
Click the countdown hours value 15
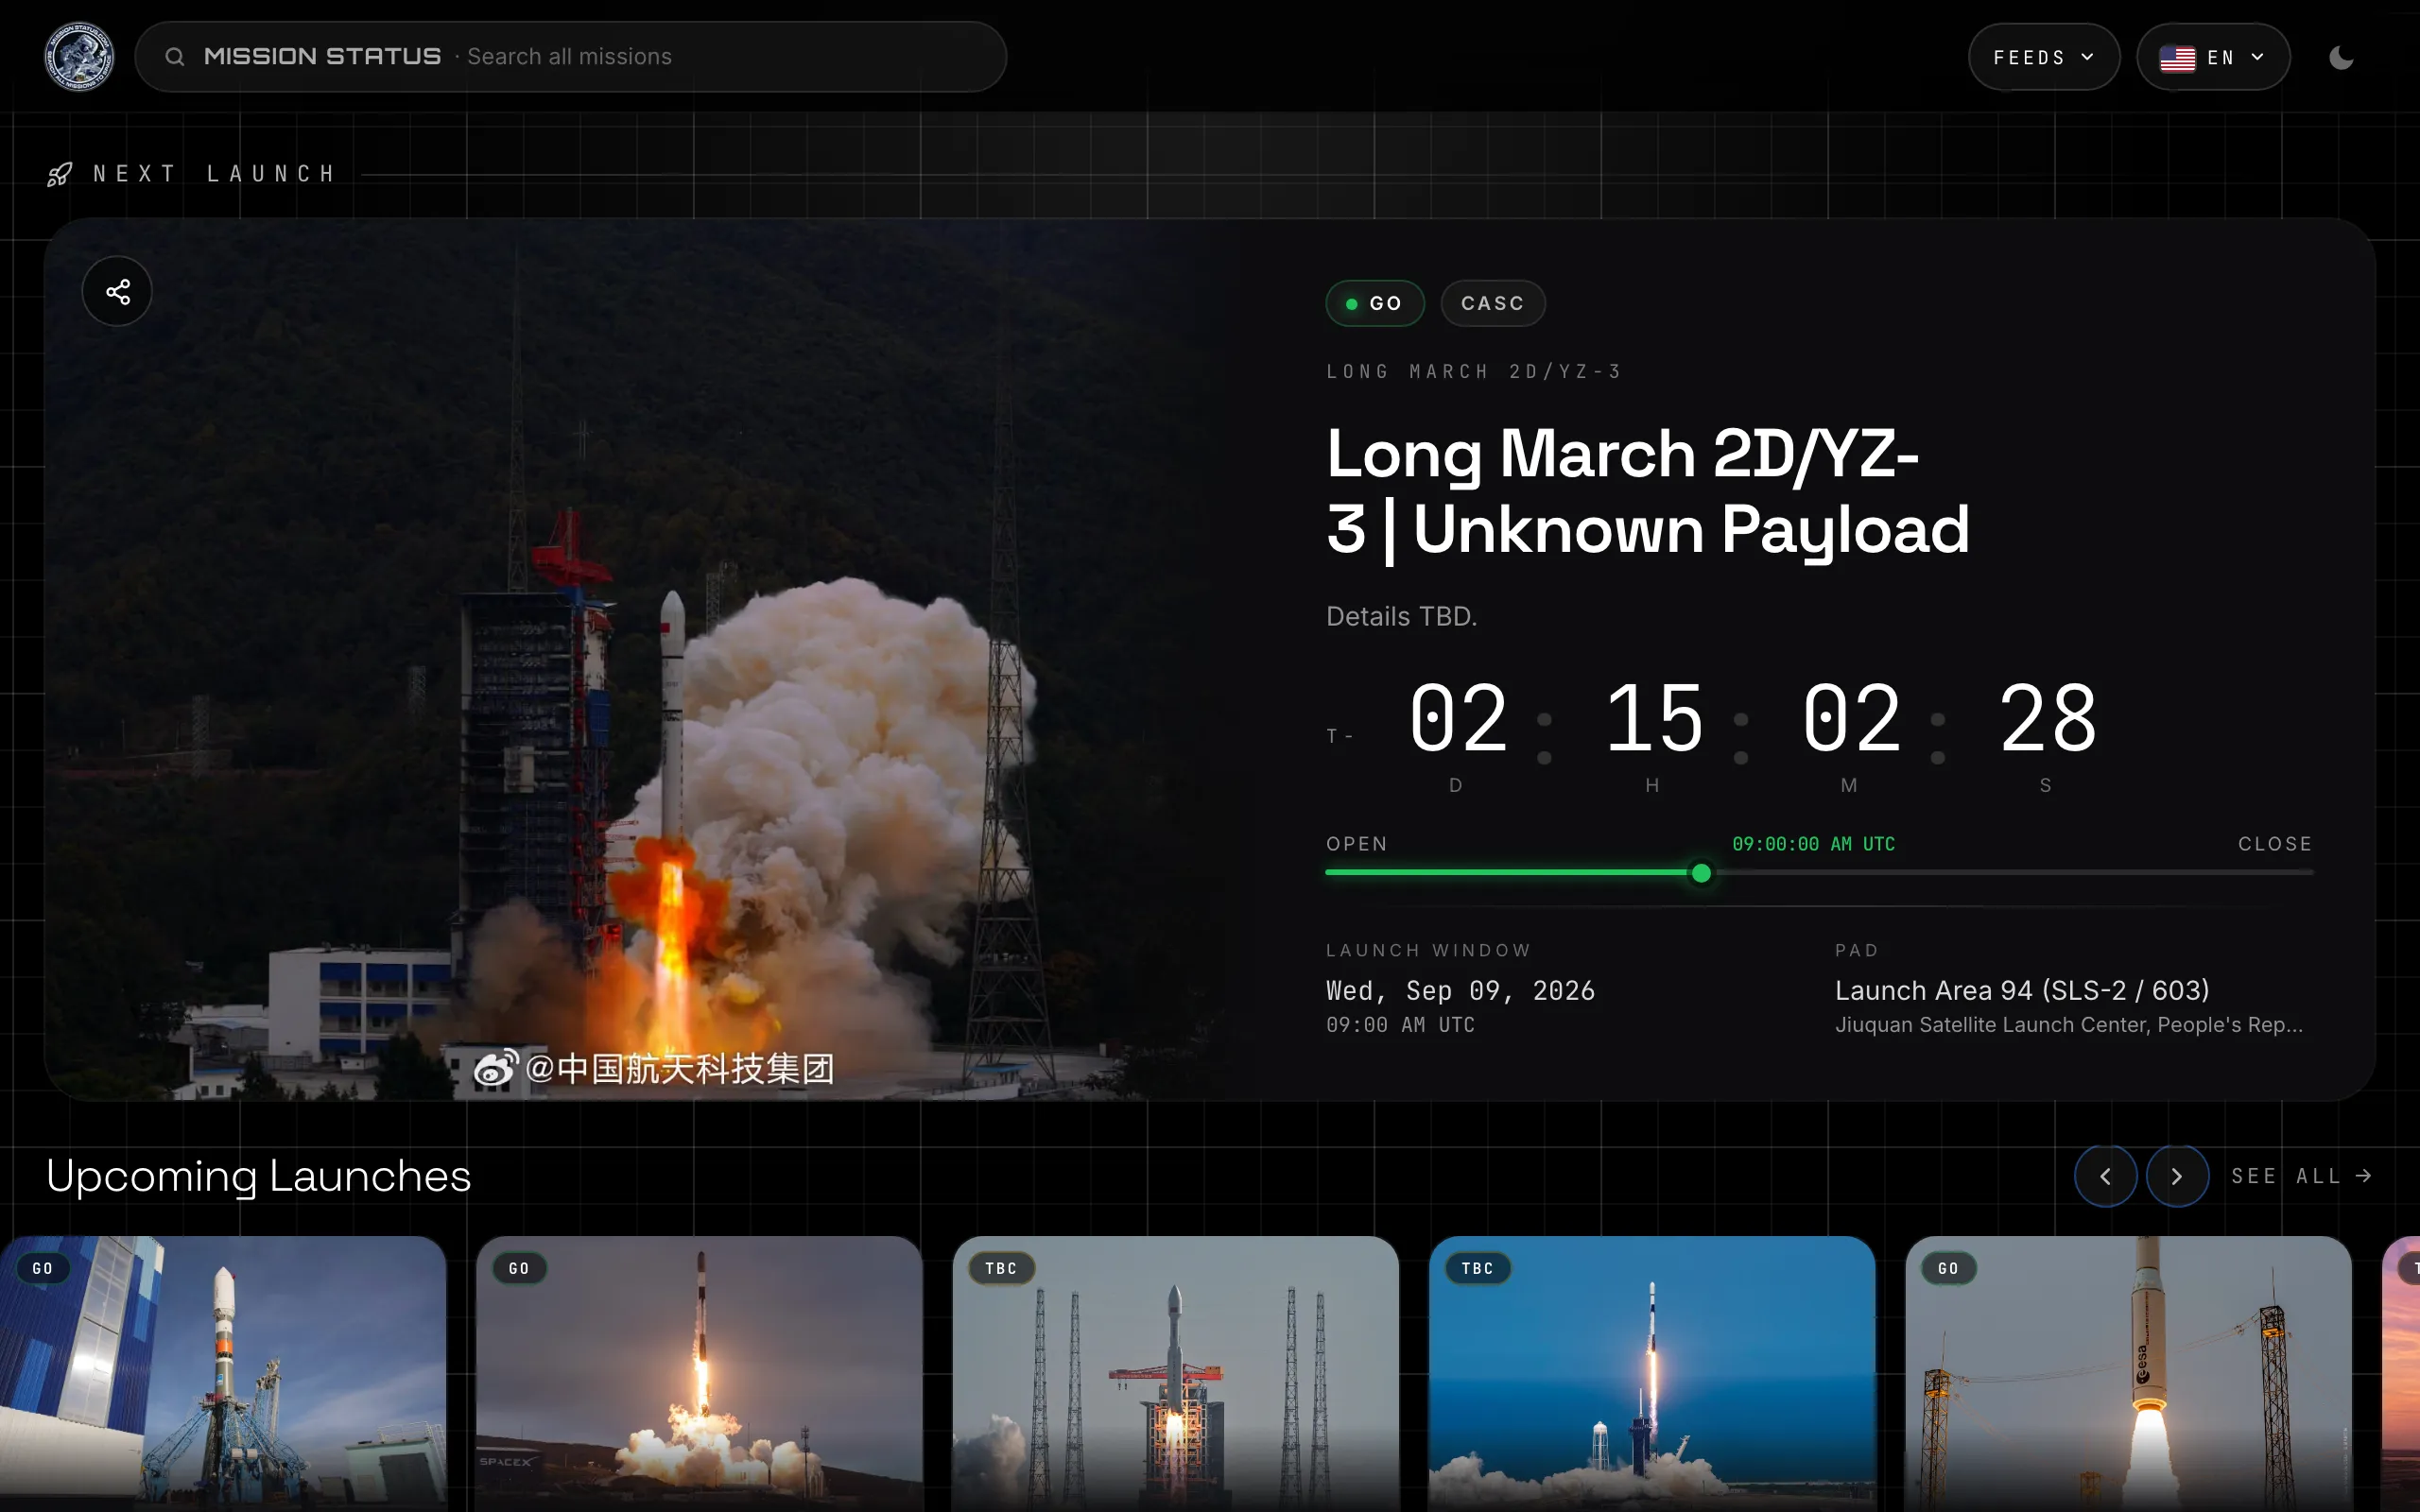(x=1654, y=718)
